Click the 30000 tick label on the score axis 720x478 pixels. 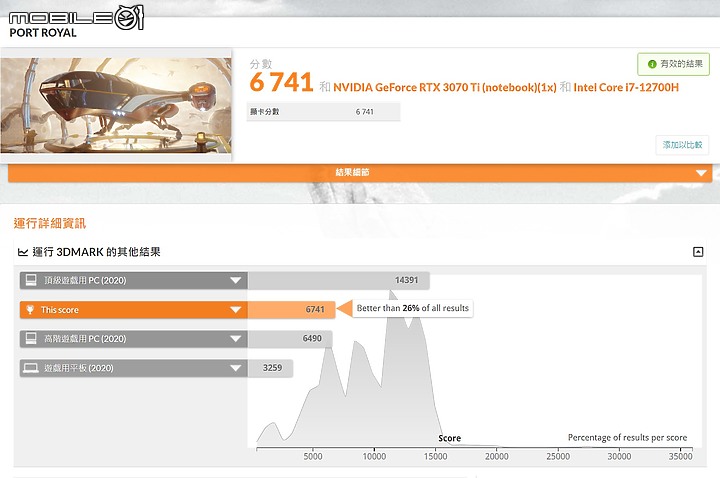619,456
